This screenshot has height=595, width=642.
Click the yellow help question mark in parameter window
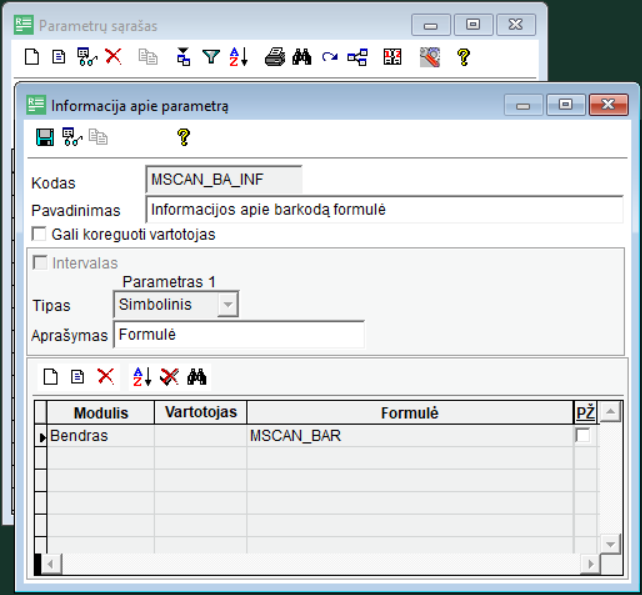183,137
